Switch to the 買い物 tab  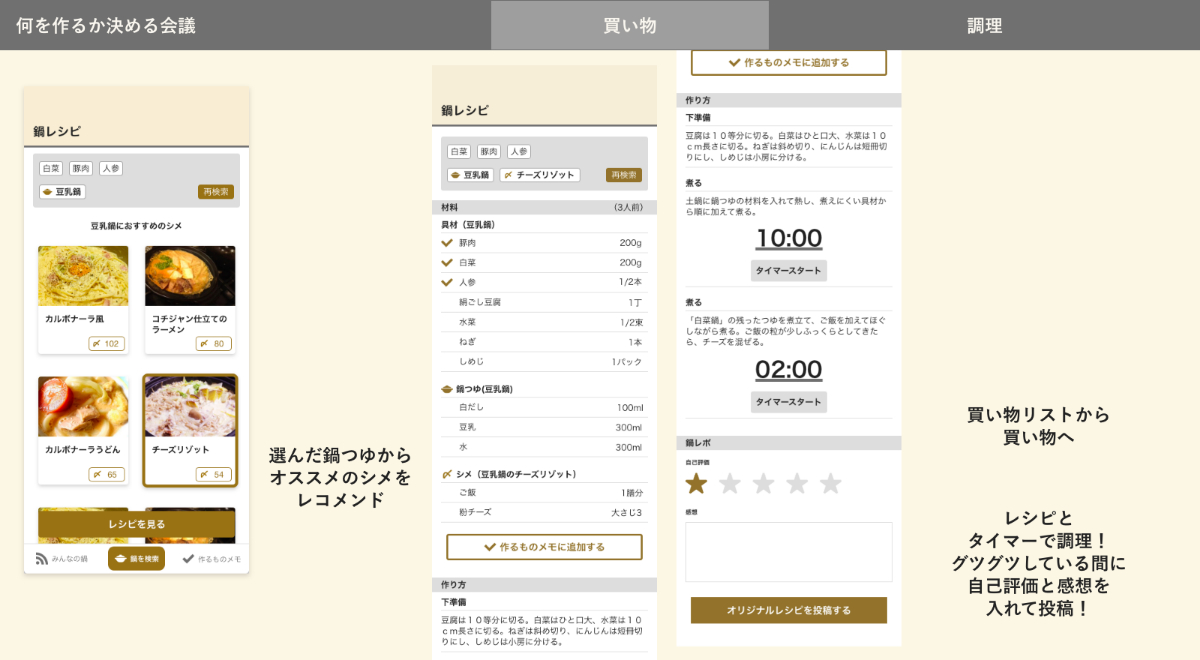coord(630,25)
